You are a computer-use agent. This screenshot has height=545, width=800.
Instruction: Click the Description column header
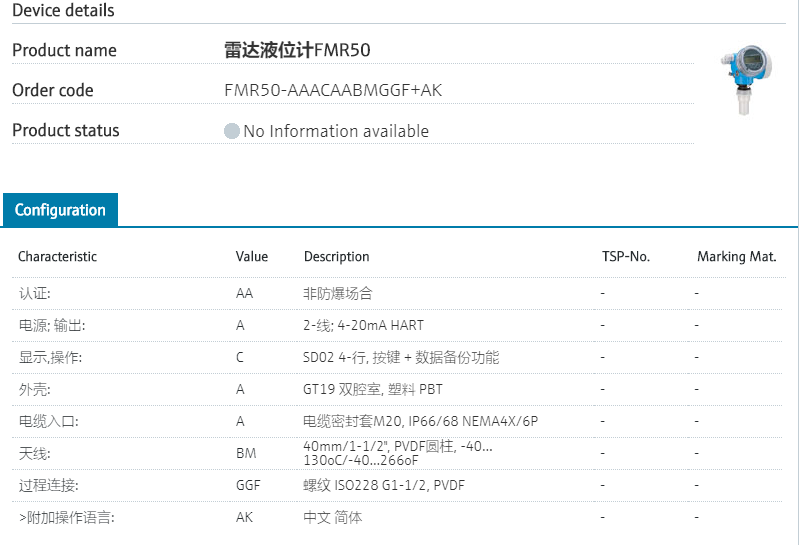337,257
